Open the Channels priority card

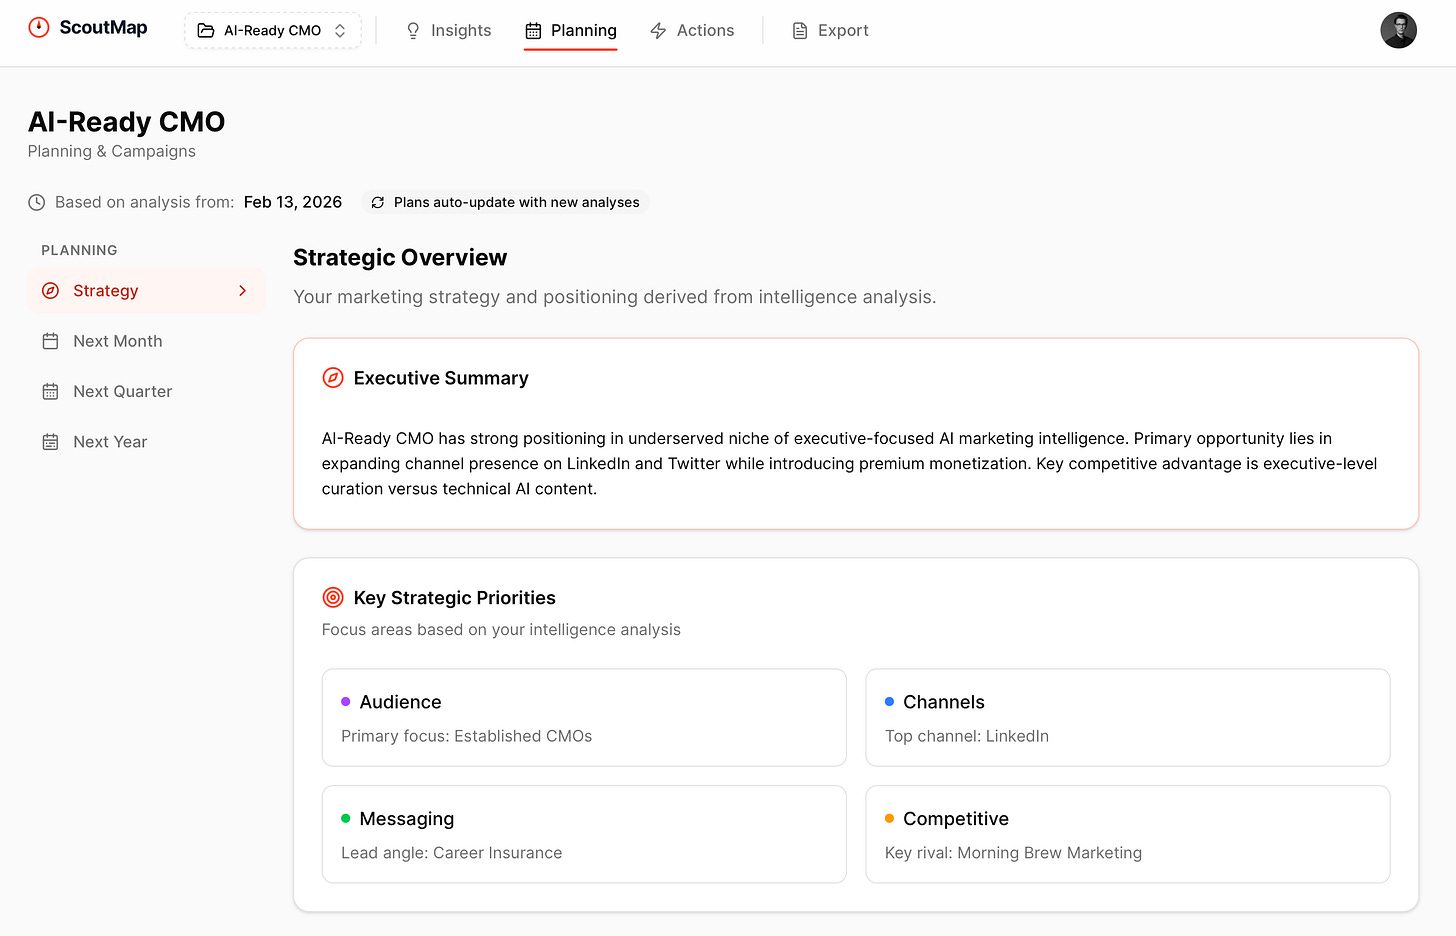click(x=1128, y=718)
